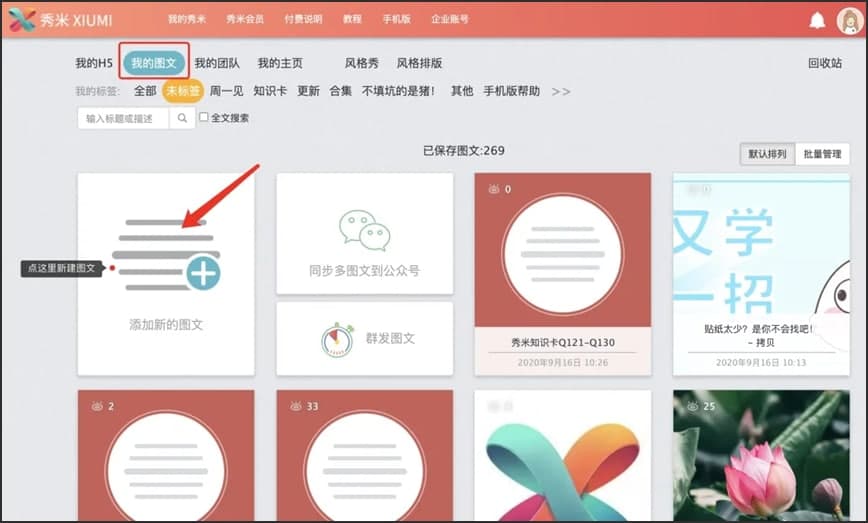This screenshot has width=868, height=523.
Task: Click the view-count eye on the Q121–Q130 card
Action: (x=494, y=189)
